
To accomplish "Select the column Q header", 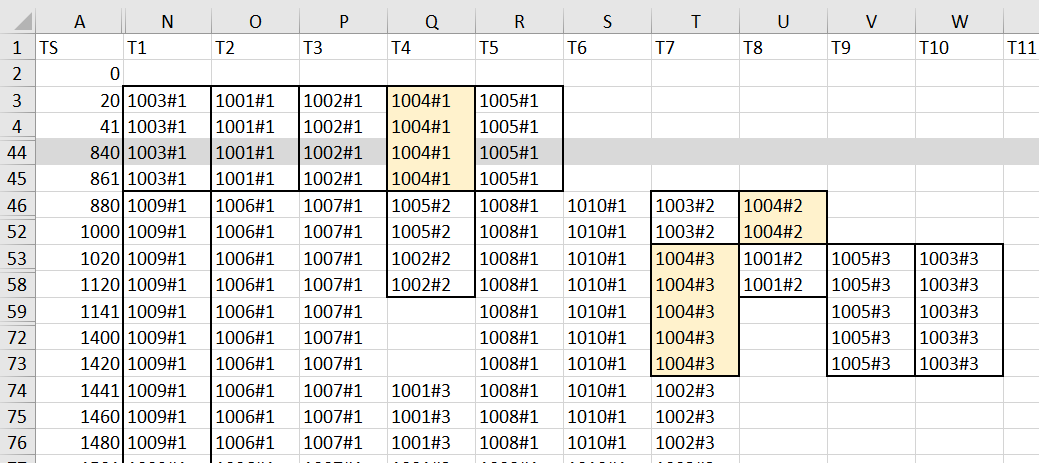I will point(431,18).
